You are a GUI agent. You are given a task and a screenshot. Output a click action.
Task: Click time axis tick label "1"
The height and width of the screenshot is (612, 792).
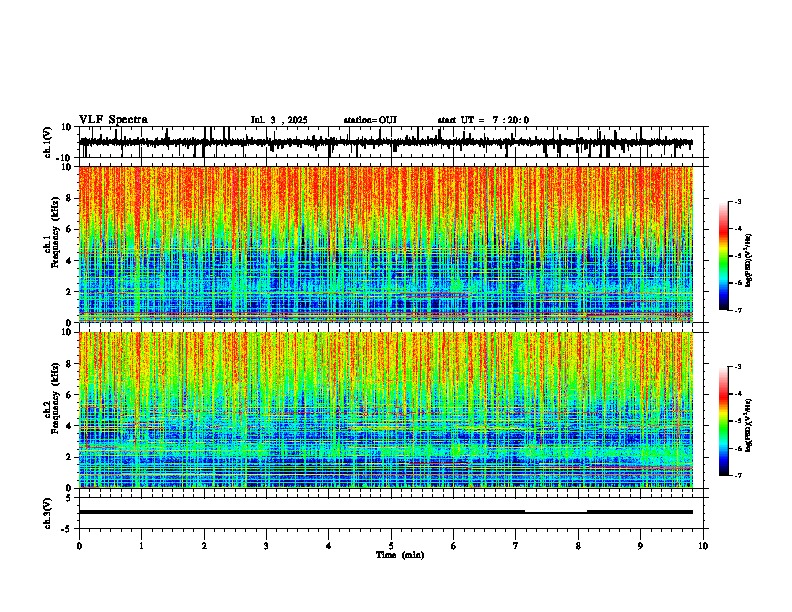click(141, 546)
